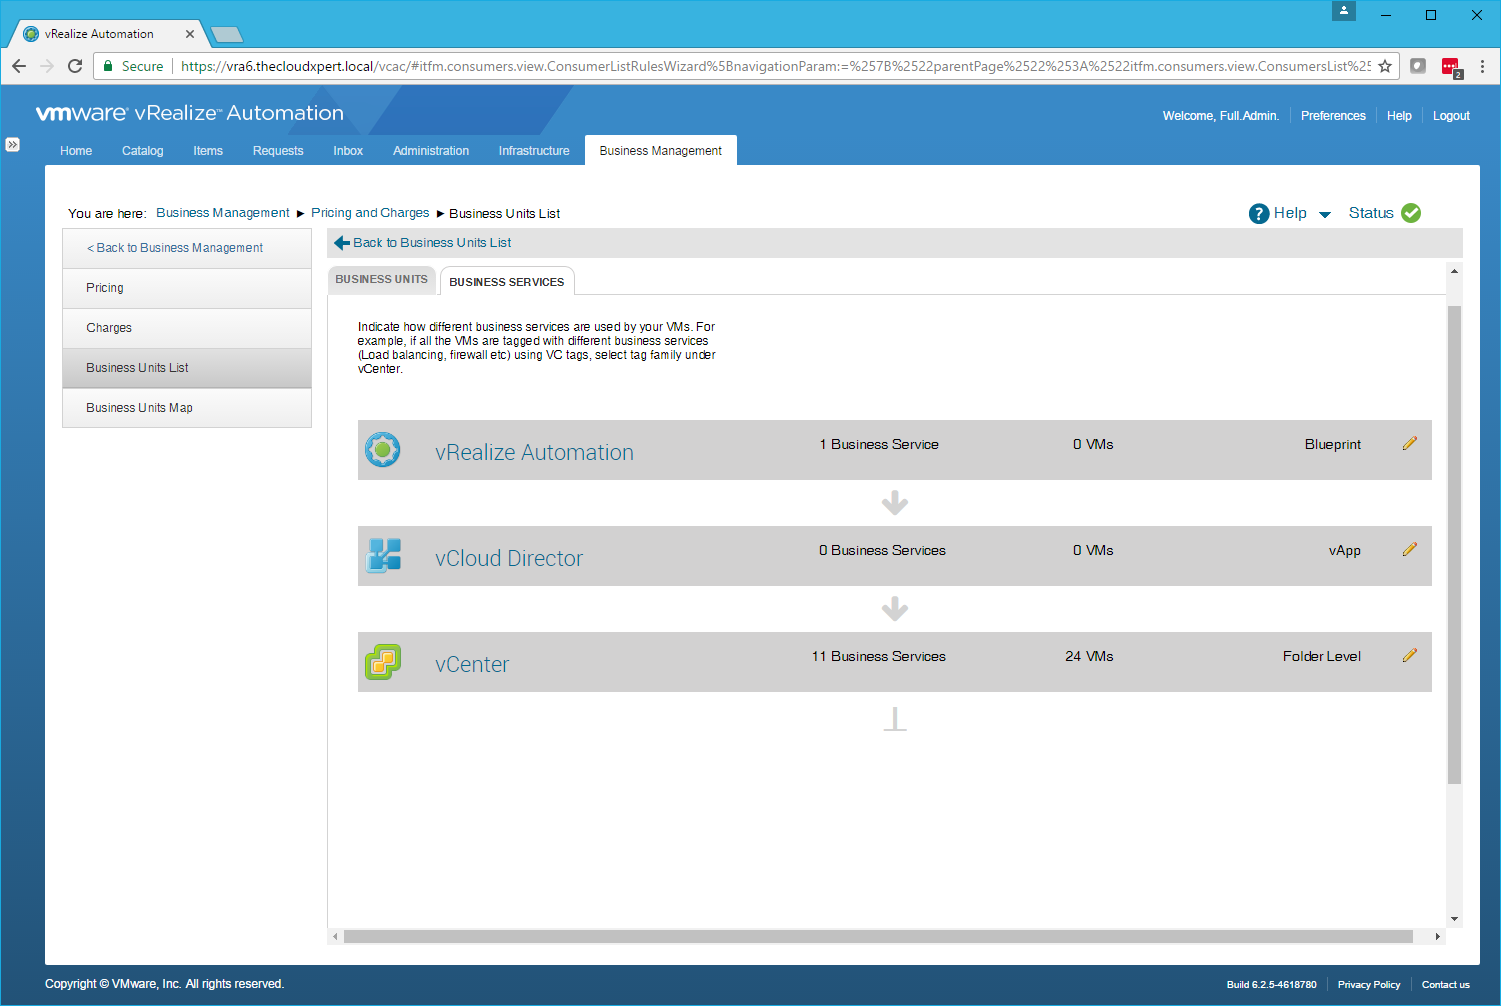Viewport: 1501px width, 1006px height.
Task: Click the Logout link
Action: [x=1451, y=116]
